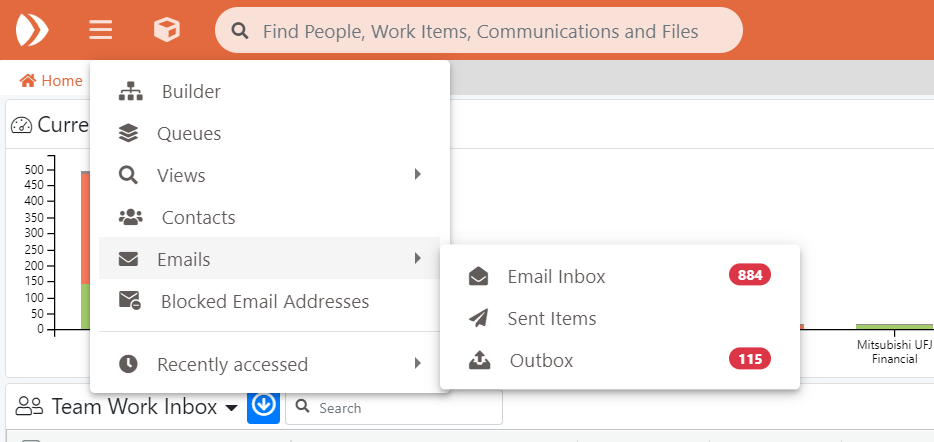Viewport: 934px width, 442px height.
Task: Open the Outbox menu entry
Action: tap(541, 361)
